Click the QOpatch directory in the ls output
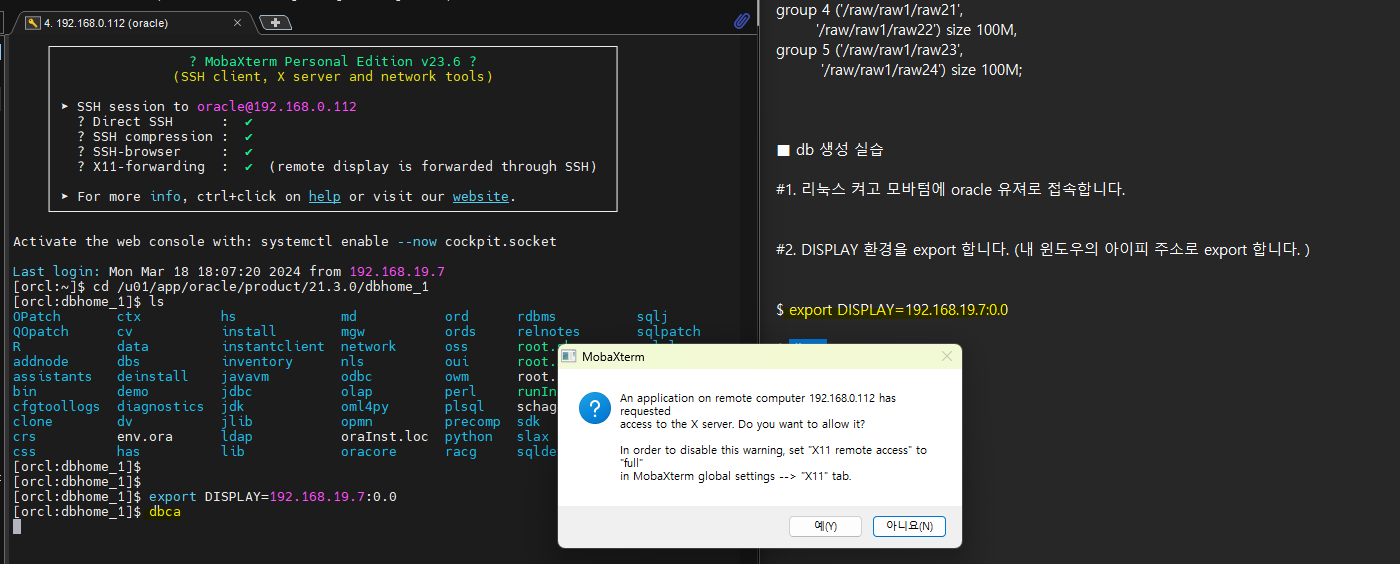The height and width of the screenshot is (564, 1400). click(x=41, y=332)
